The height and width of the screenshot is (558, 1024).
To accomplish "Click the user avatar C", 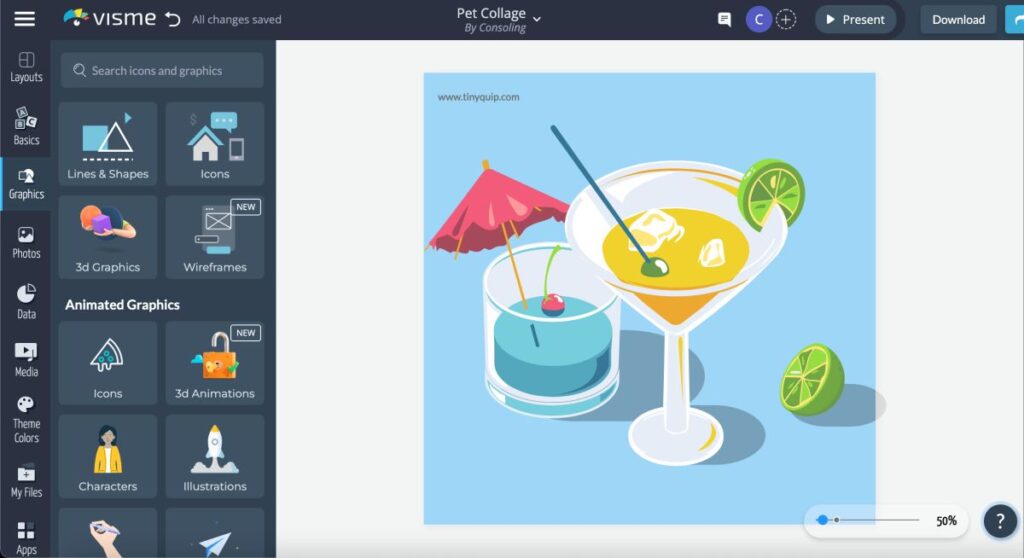I will (758, 20).
